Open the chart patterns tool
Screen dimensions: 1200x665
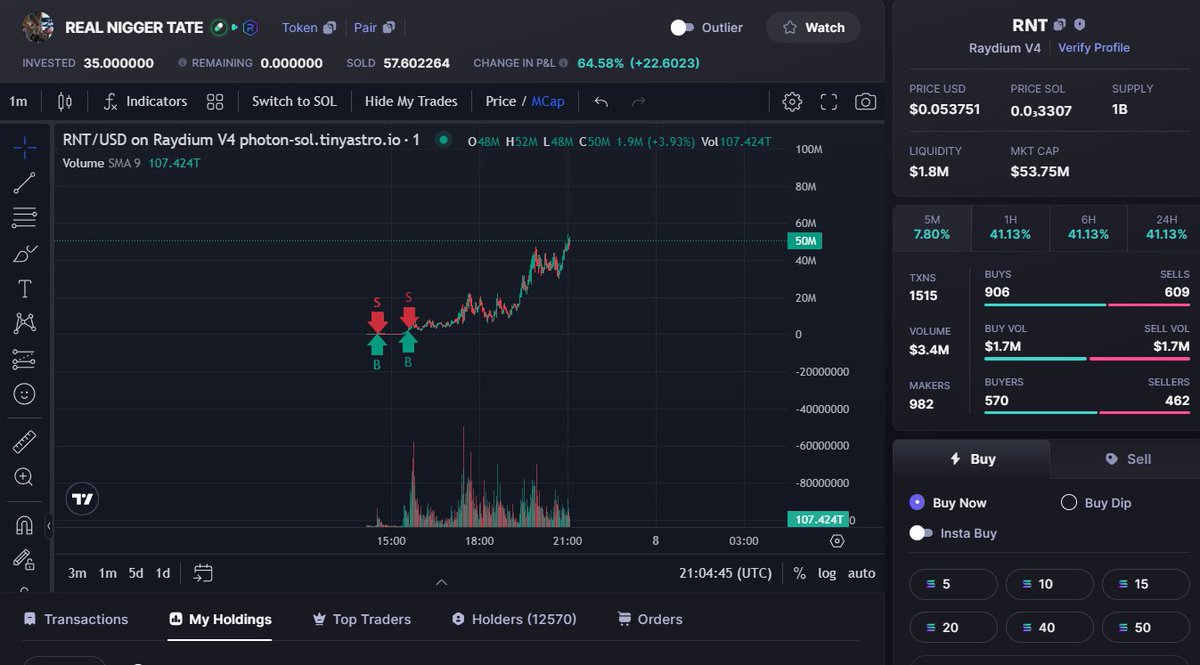(25, 323)
